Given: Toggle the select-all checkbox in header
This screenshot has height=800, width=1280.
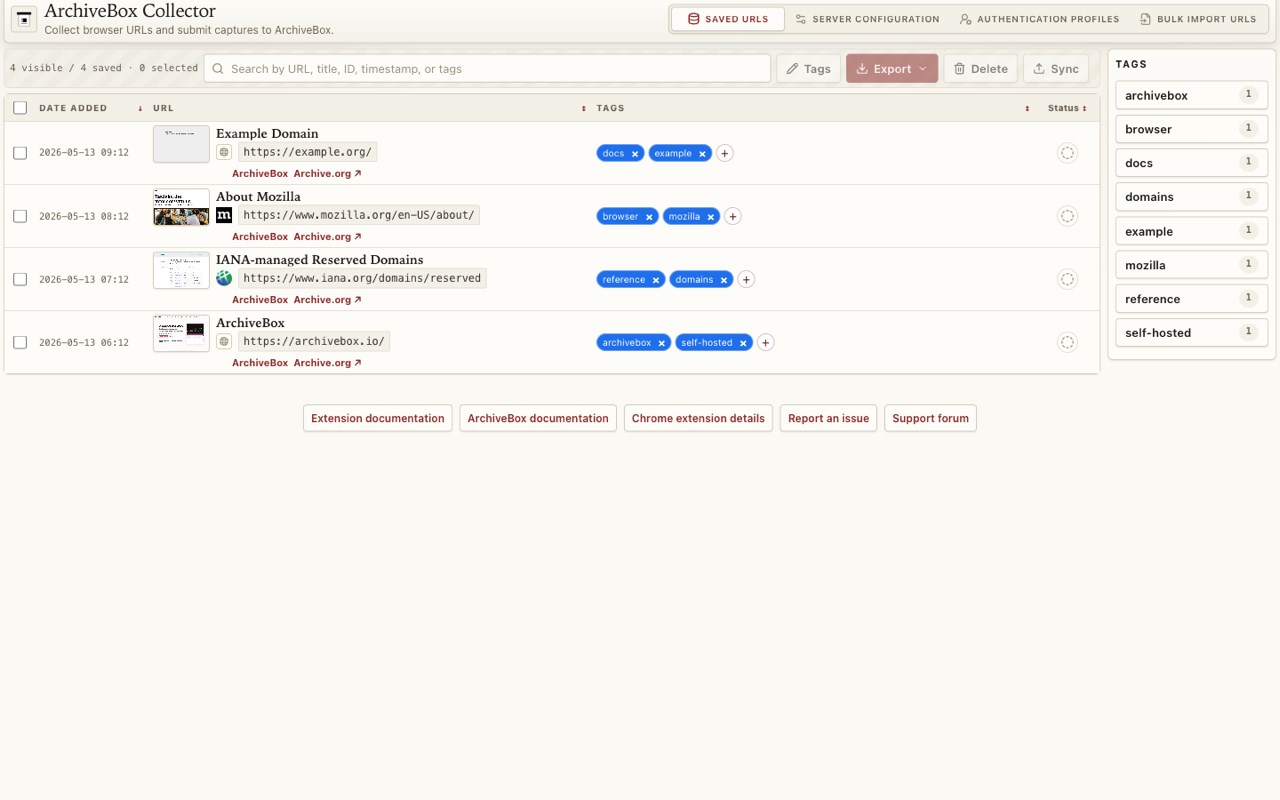Looking at the screenshot, I should pos(20,108).
